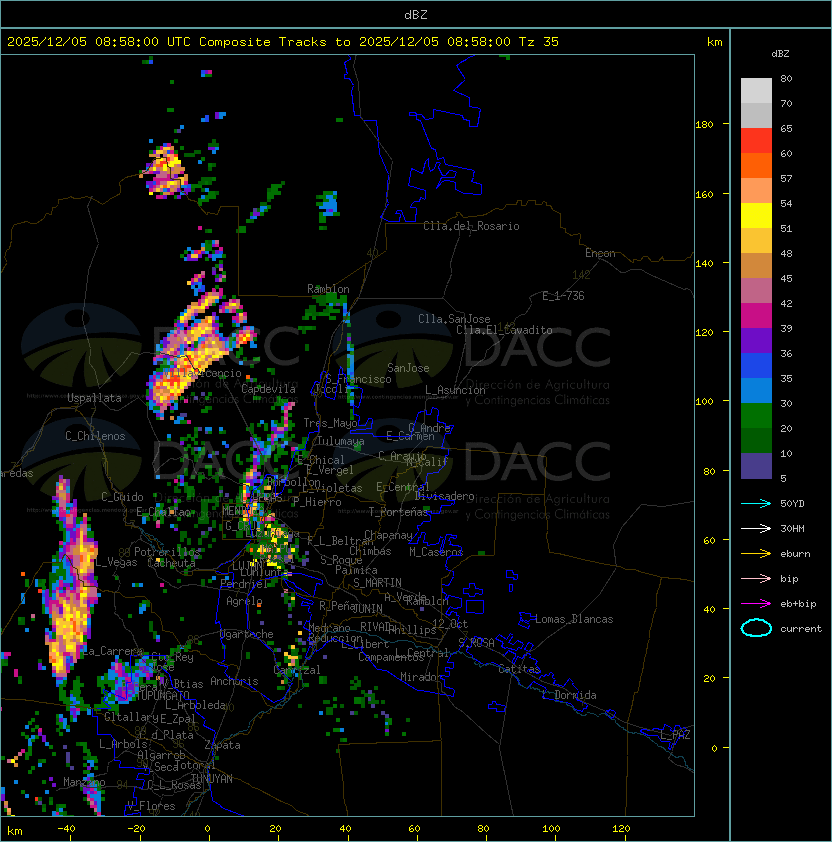Click the isolated blue echo north of Ramblon
832x842 pixels.
pyautogui.click(x=328, y=205)
